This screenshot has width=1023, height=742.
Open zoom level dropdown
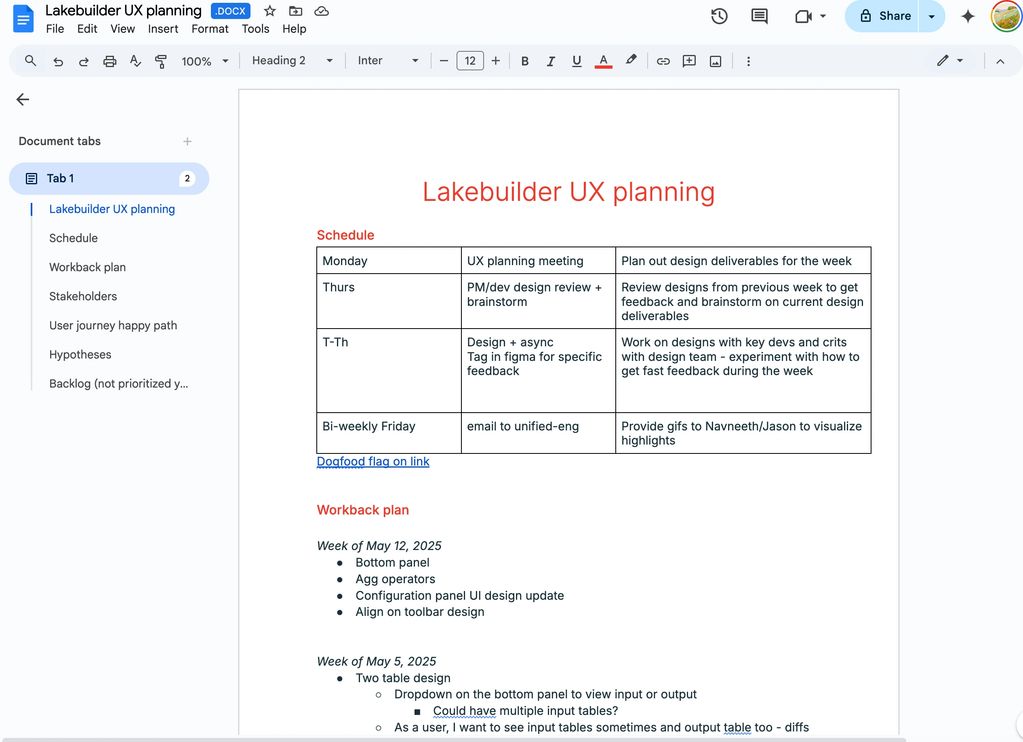205,61
